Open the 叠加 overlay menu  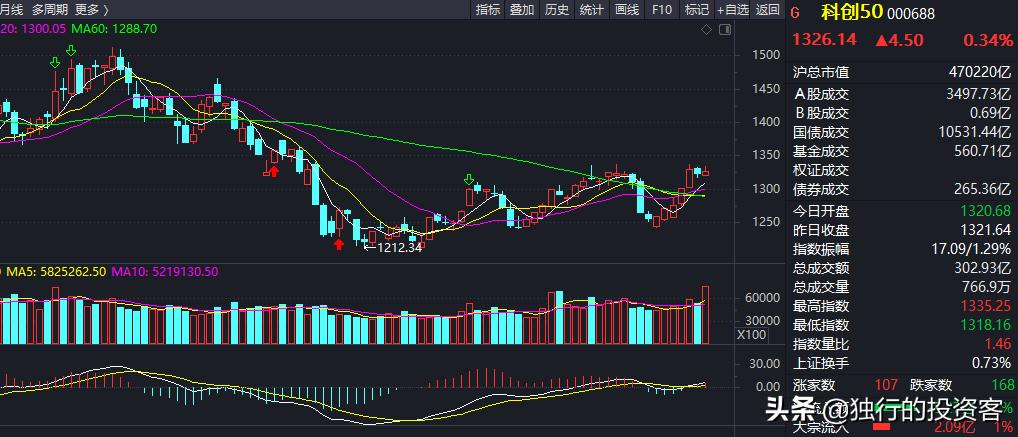(x=522, y=9)
